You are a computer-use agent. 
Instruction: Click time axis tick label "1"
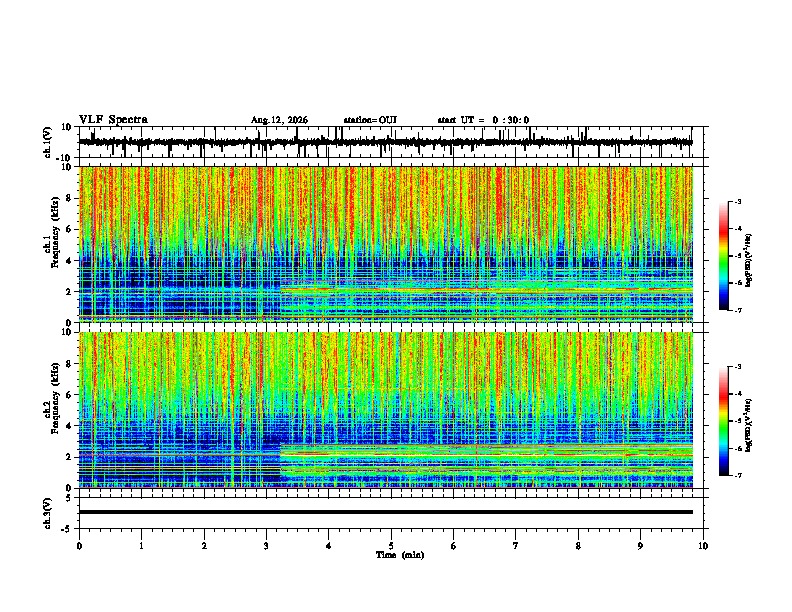pos(141,546)
